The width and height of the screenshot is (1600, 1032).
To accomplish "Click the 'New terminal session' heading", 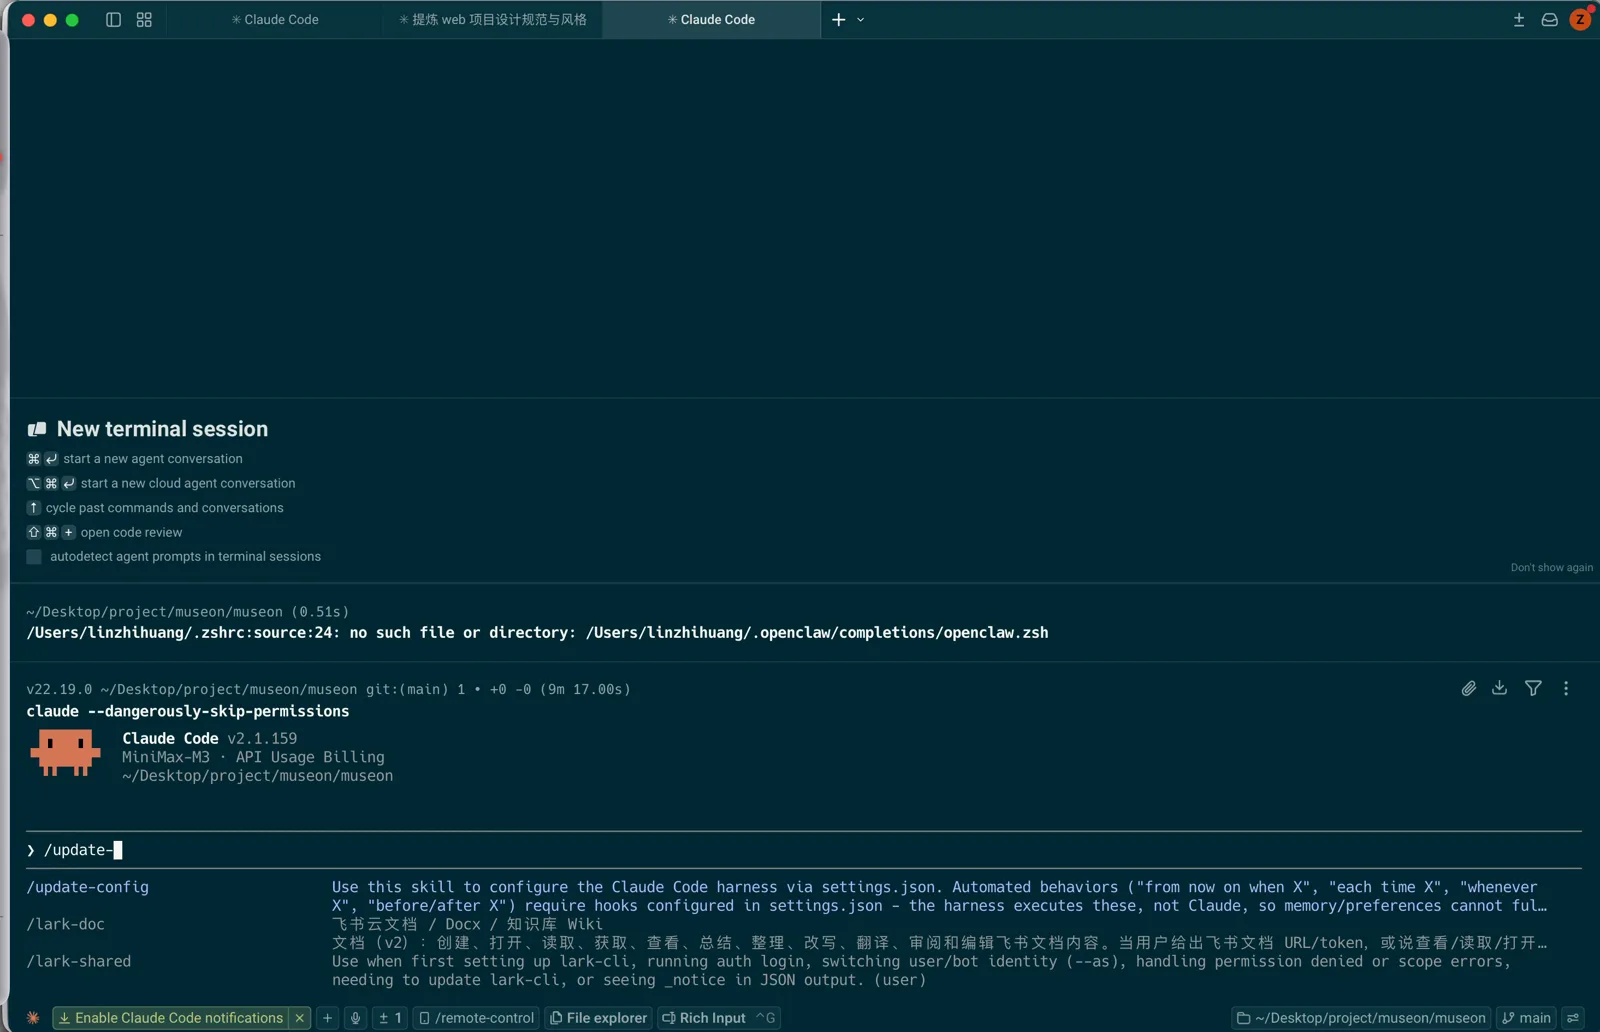I will coord(162,429).
